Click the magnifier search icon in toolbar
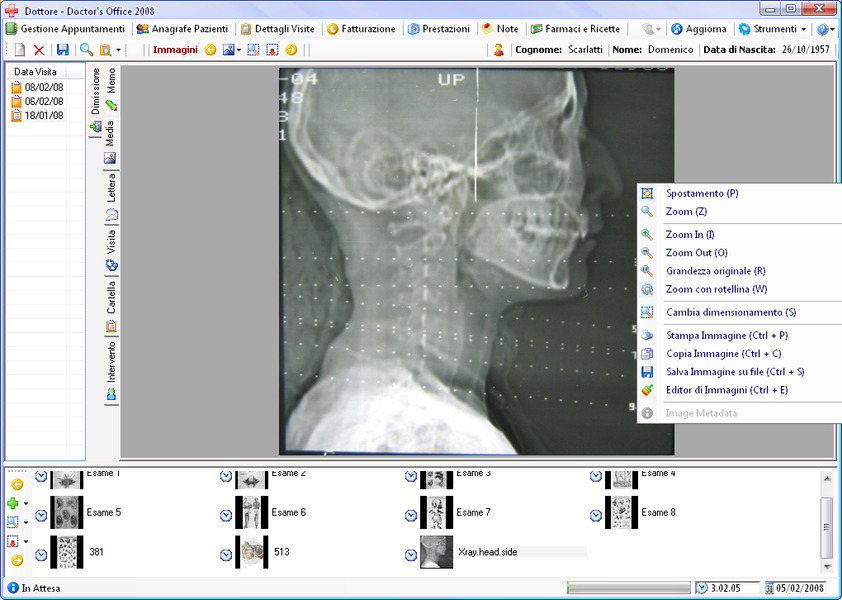Screen dimensions: 842x600 tap(86, 50)
